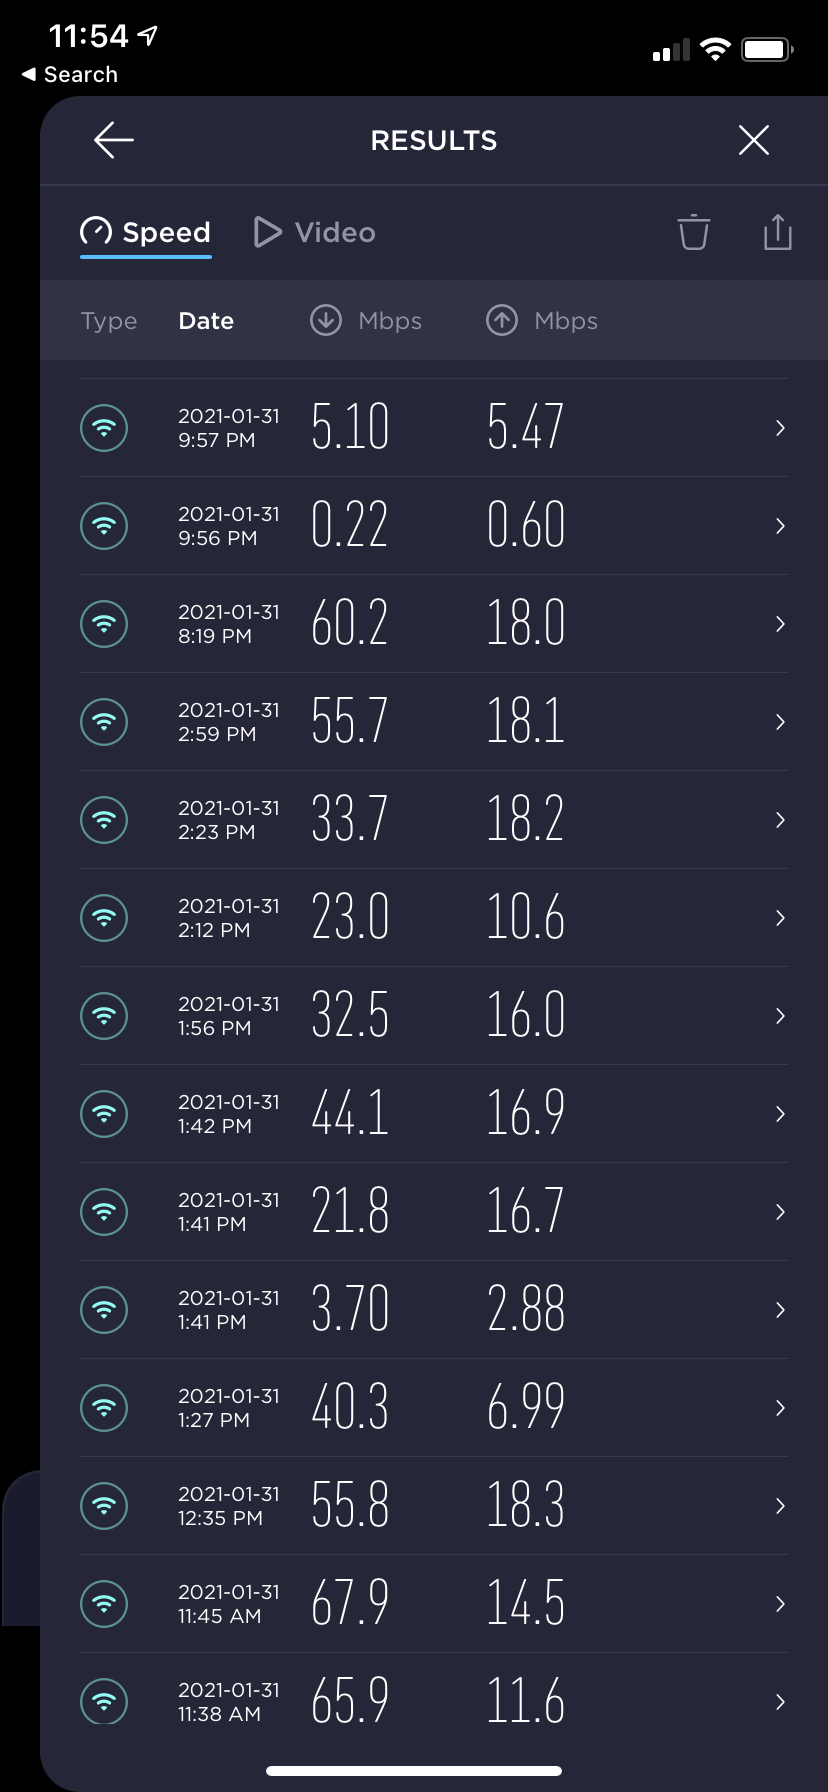Viewport: 828px width, 1792px height.
Task: Tap the Wi-Fi icon on 9:56 PM row
Action: pos(104,526)
